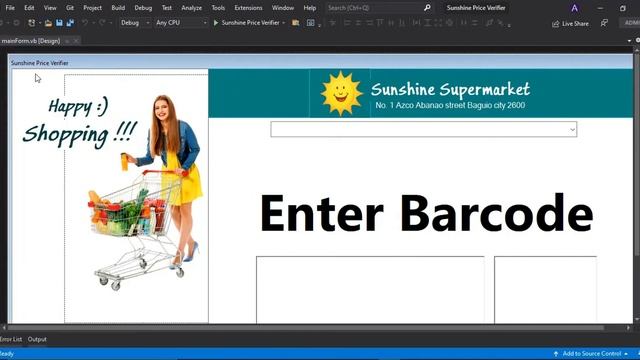Click the large left empty text box
This screenshot has width=640, height=360.
pyautogui.click(x=370, y=290)
